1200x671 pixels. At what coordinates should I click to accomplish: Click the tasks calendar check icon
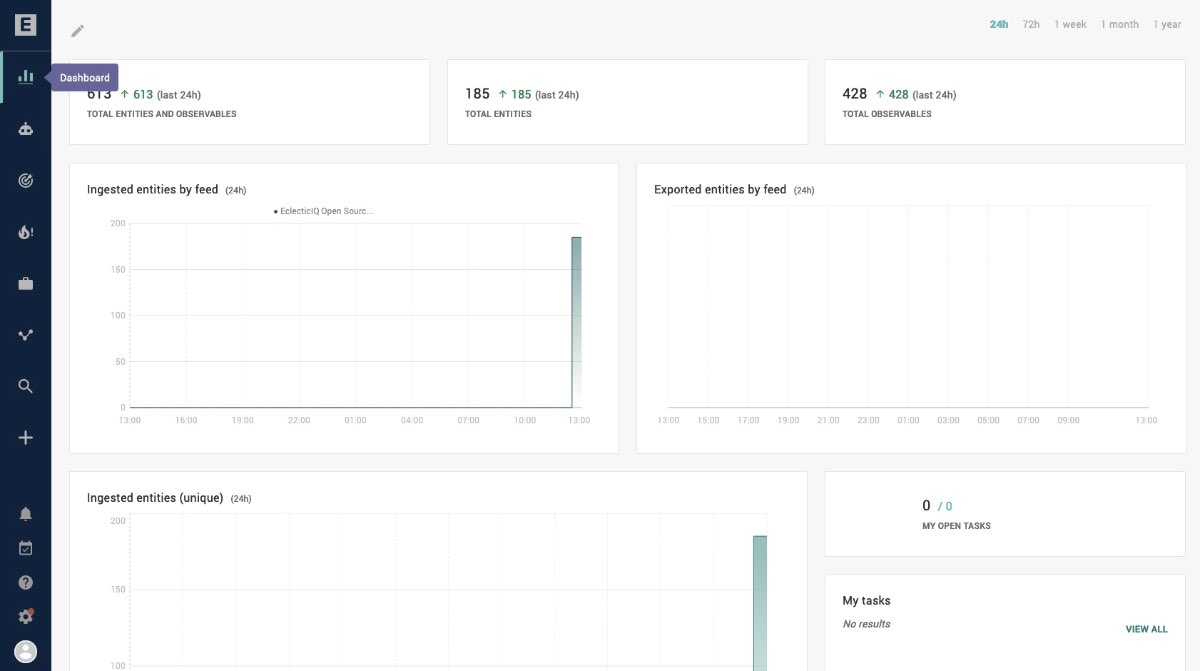(x=26, y=548)
